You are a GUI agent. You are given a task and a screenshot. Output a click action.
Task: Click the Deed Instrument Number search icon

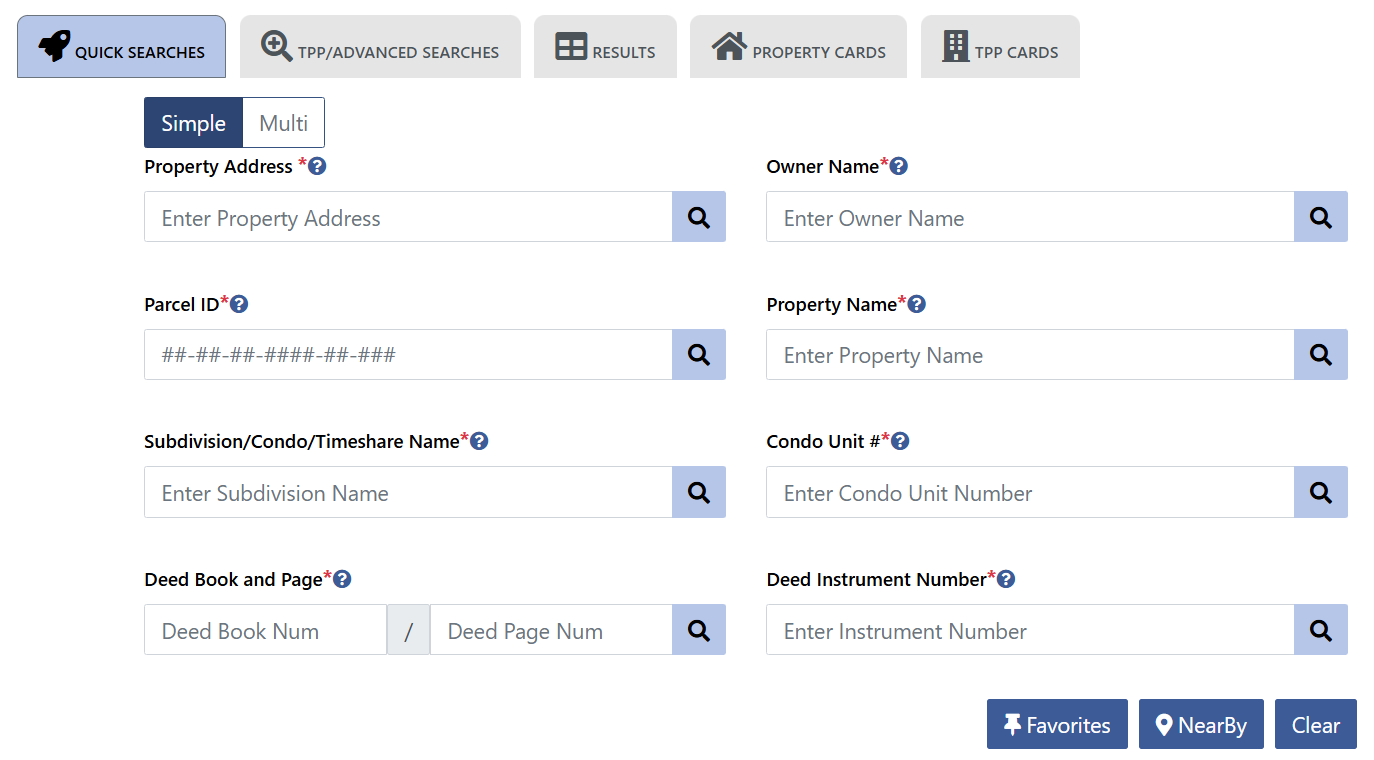click(1320, 630)
